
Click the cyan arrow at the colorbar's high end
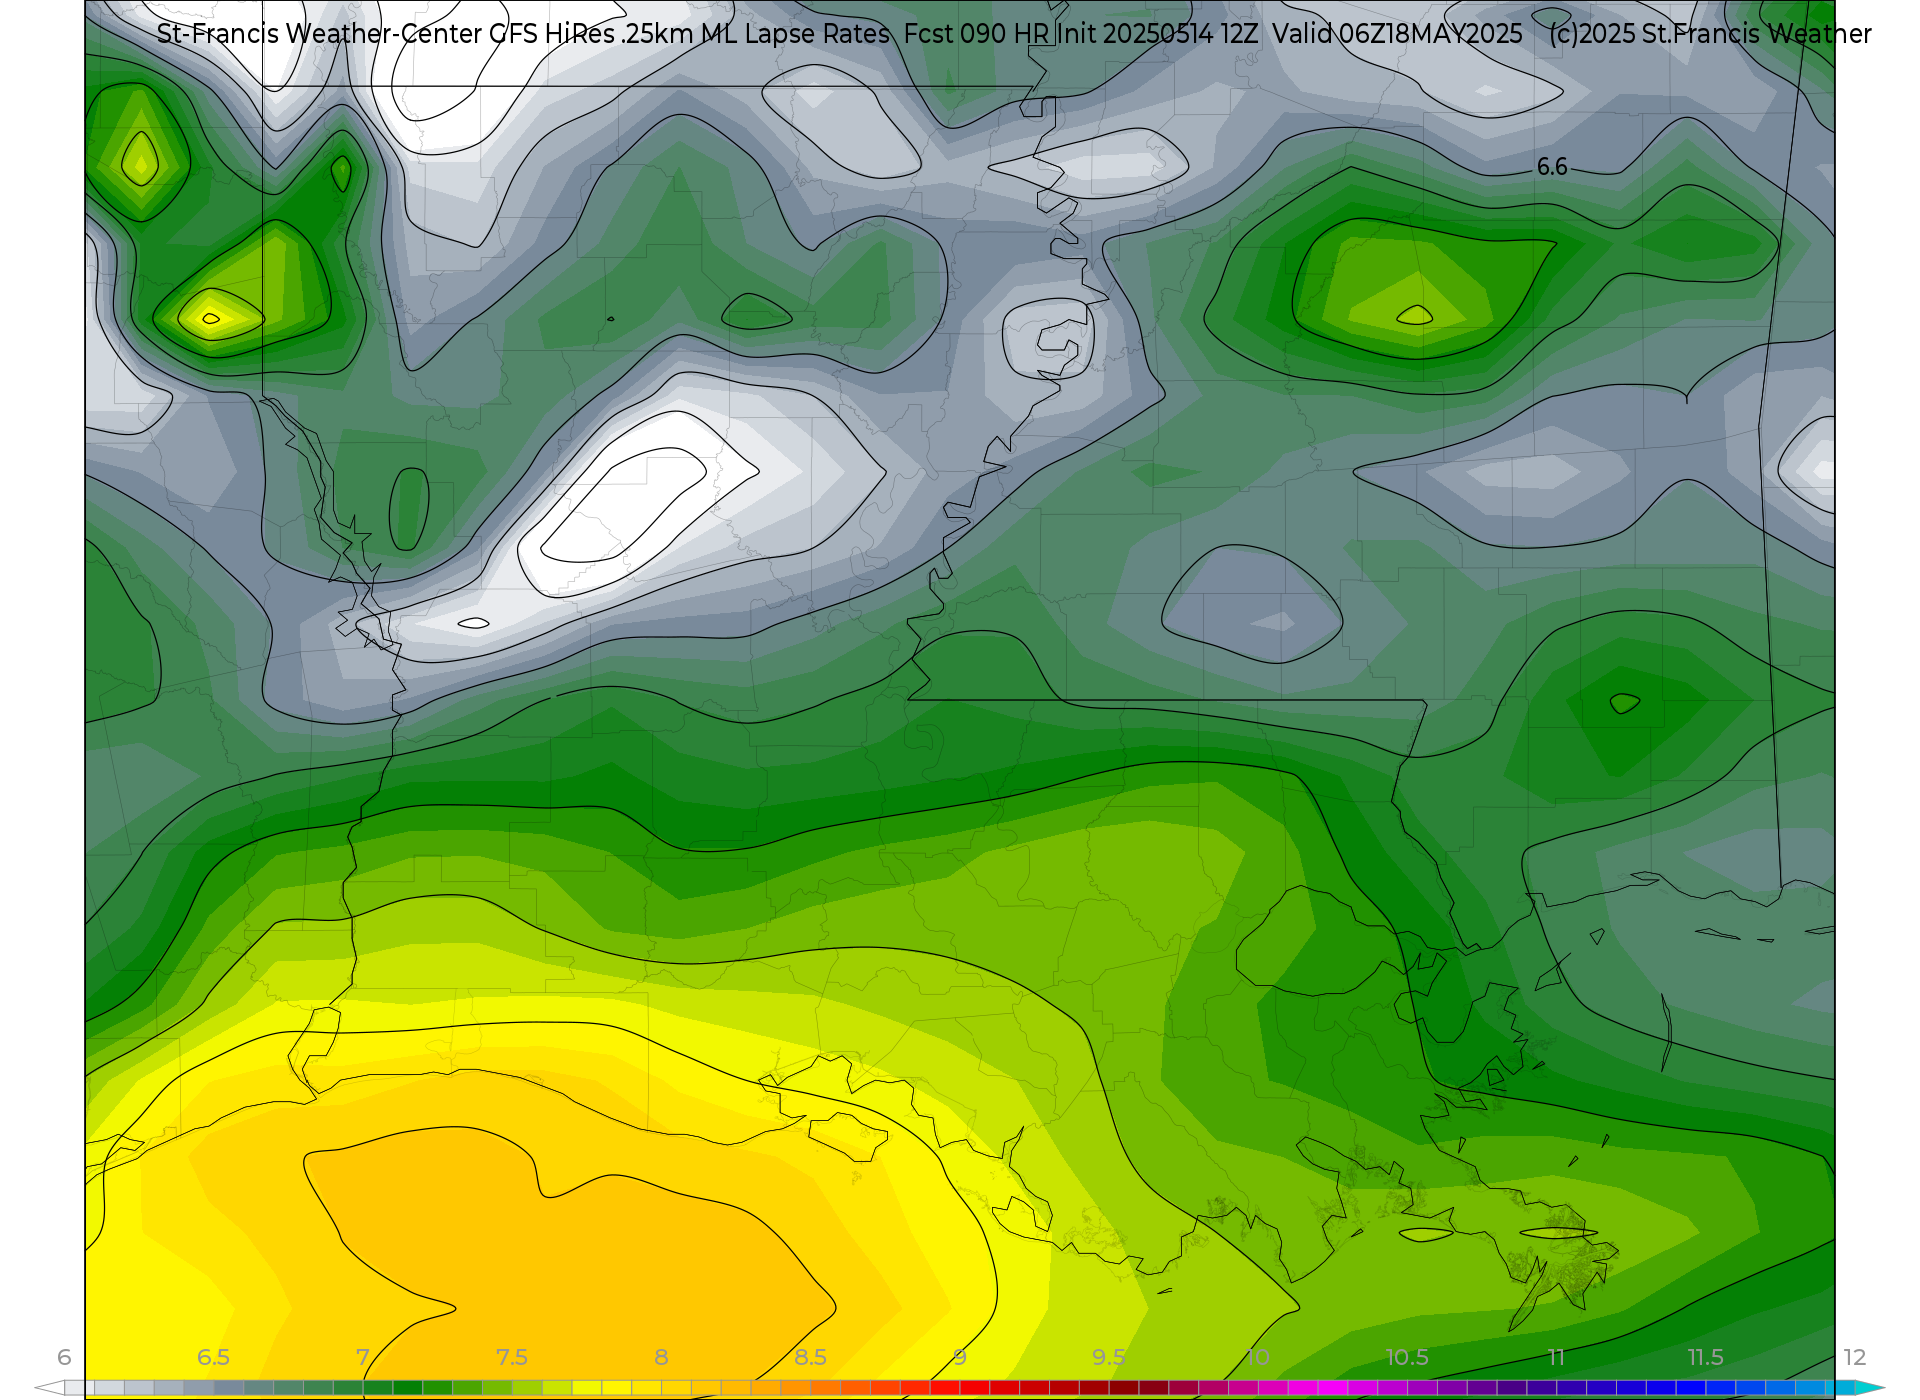click(x=1870, y=1388)
